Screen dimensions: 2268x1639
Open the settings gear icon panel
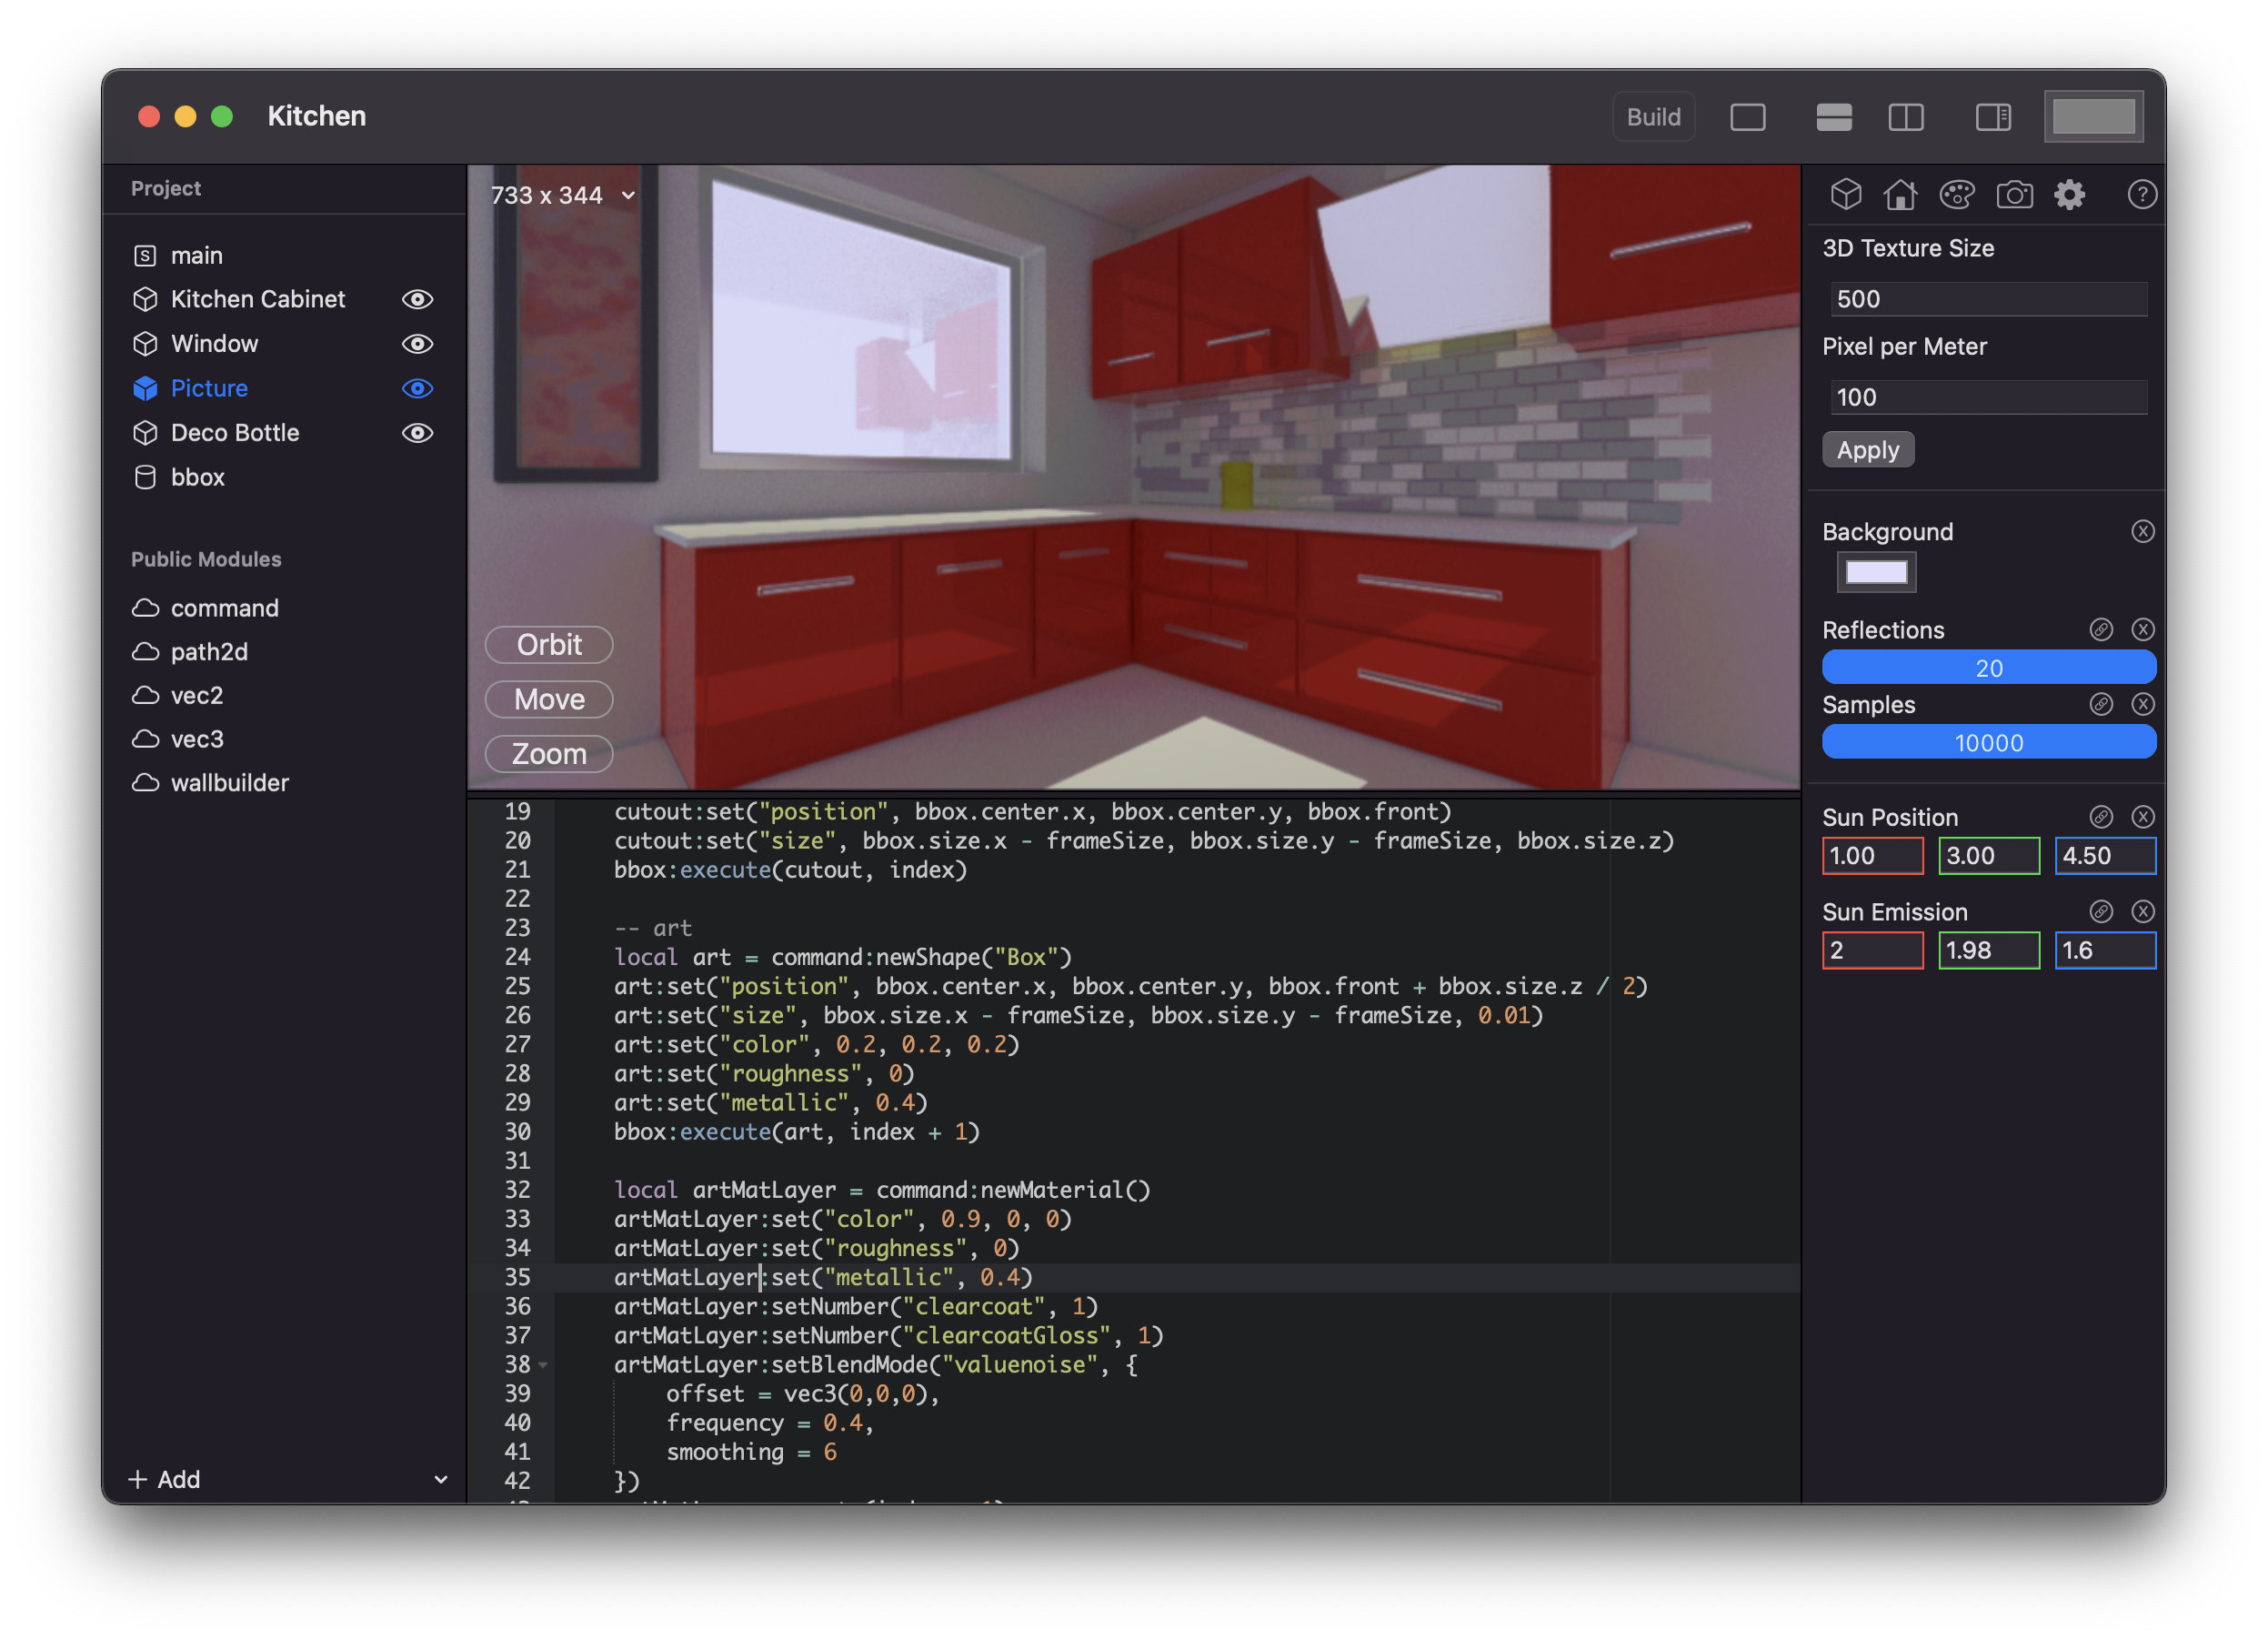[x=2074, y=194]
